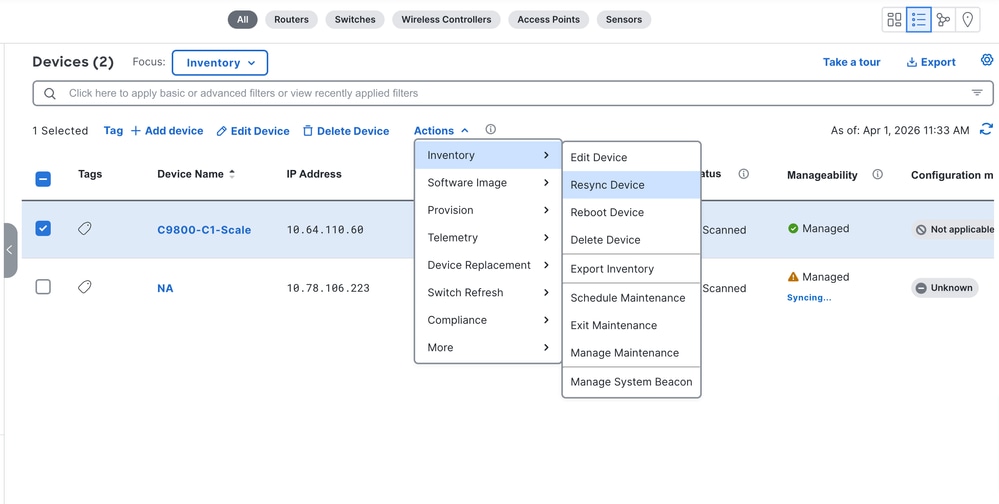999x504 pixels.
Task: Click tag icon for NA device row
Action: click(85, 287)
